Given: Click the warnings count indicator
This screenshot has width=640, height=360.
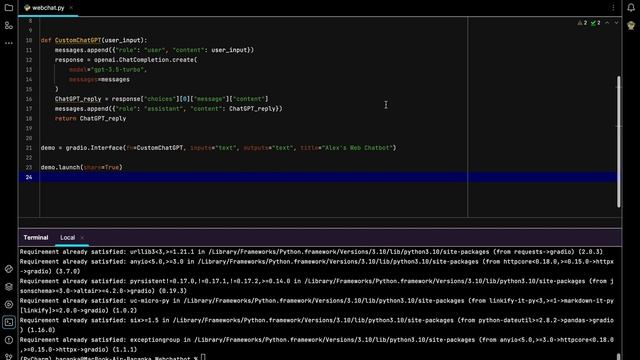Looking at the screenshot, I should 582,23.
